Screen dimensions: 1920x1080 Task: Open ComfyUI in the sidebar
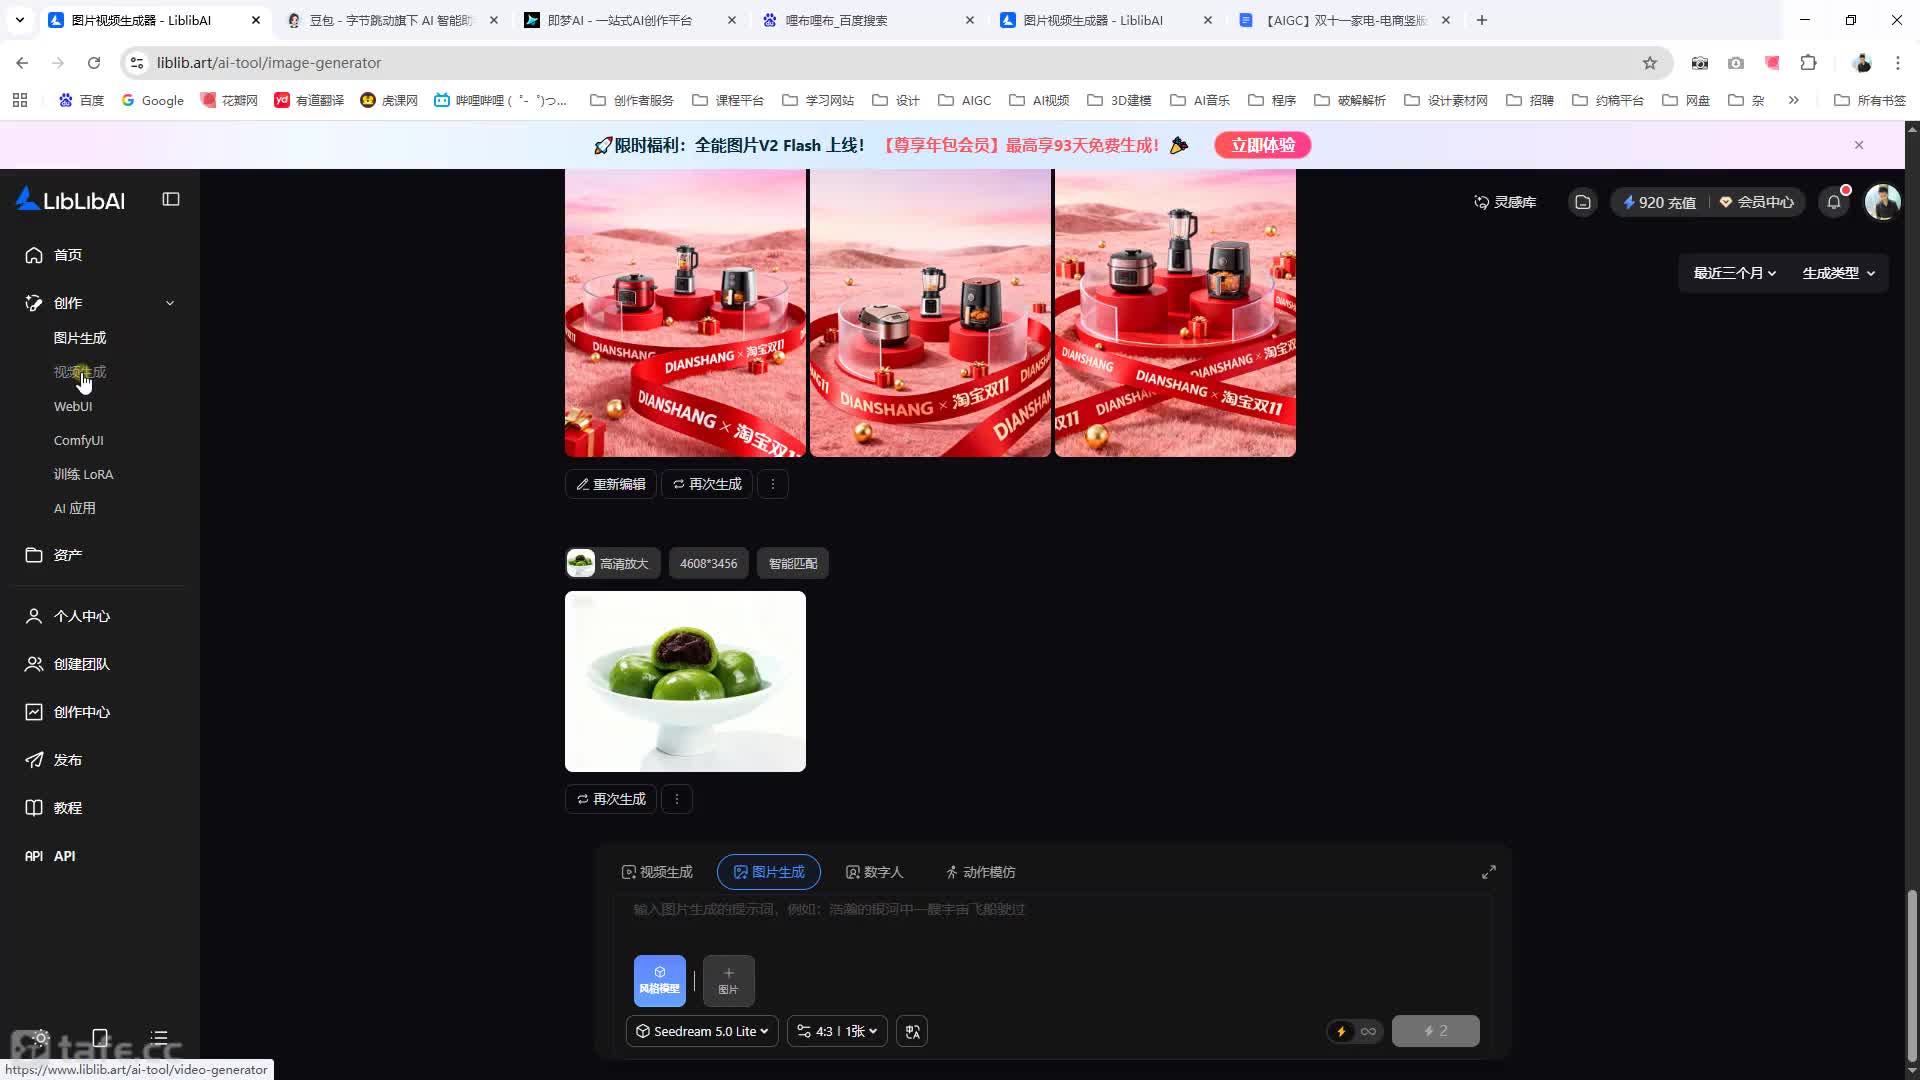tap(78, 440)
